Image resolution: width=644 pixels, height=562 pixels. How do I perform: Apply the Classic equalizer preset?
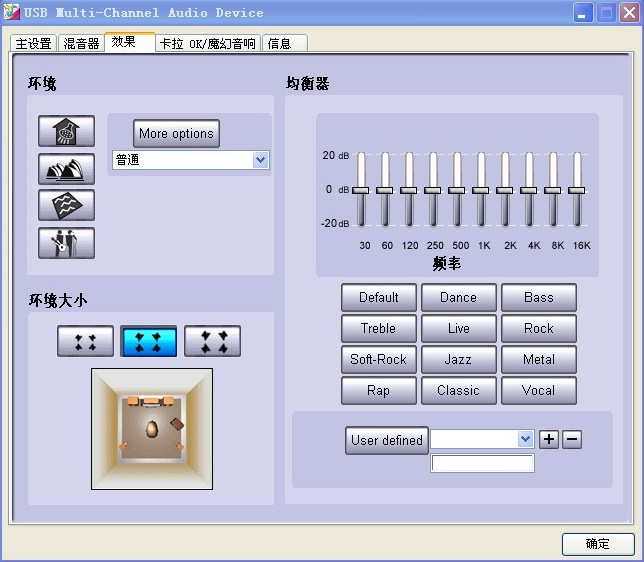tap(459, 390)
